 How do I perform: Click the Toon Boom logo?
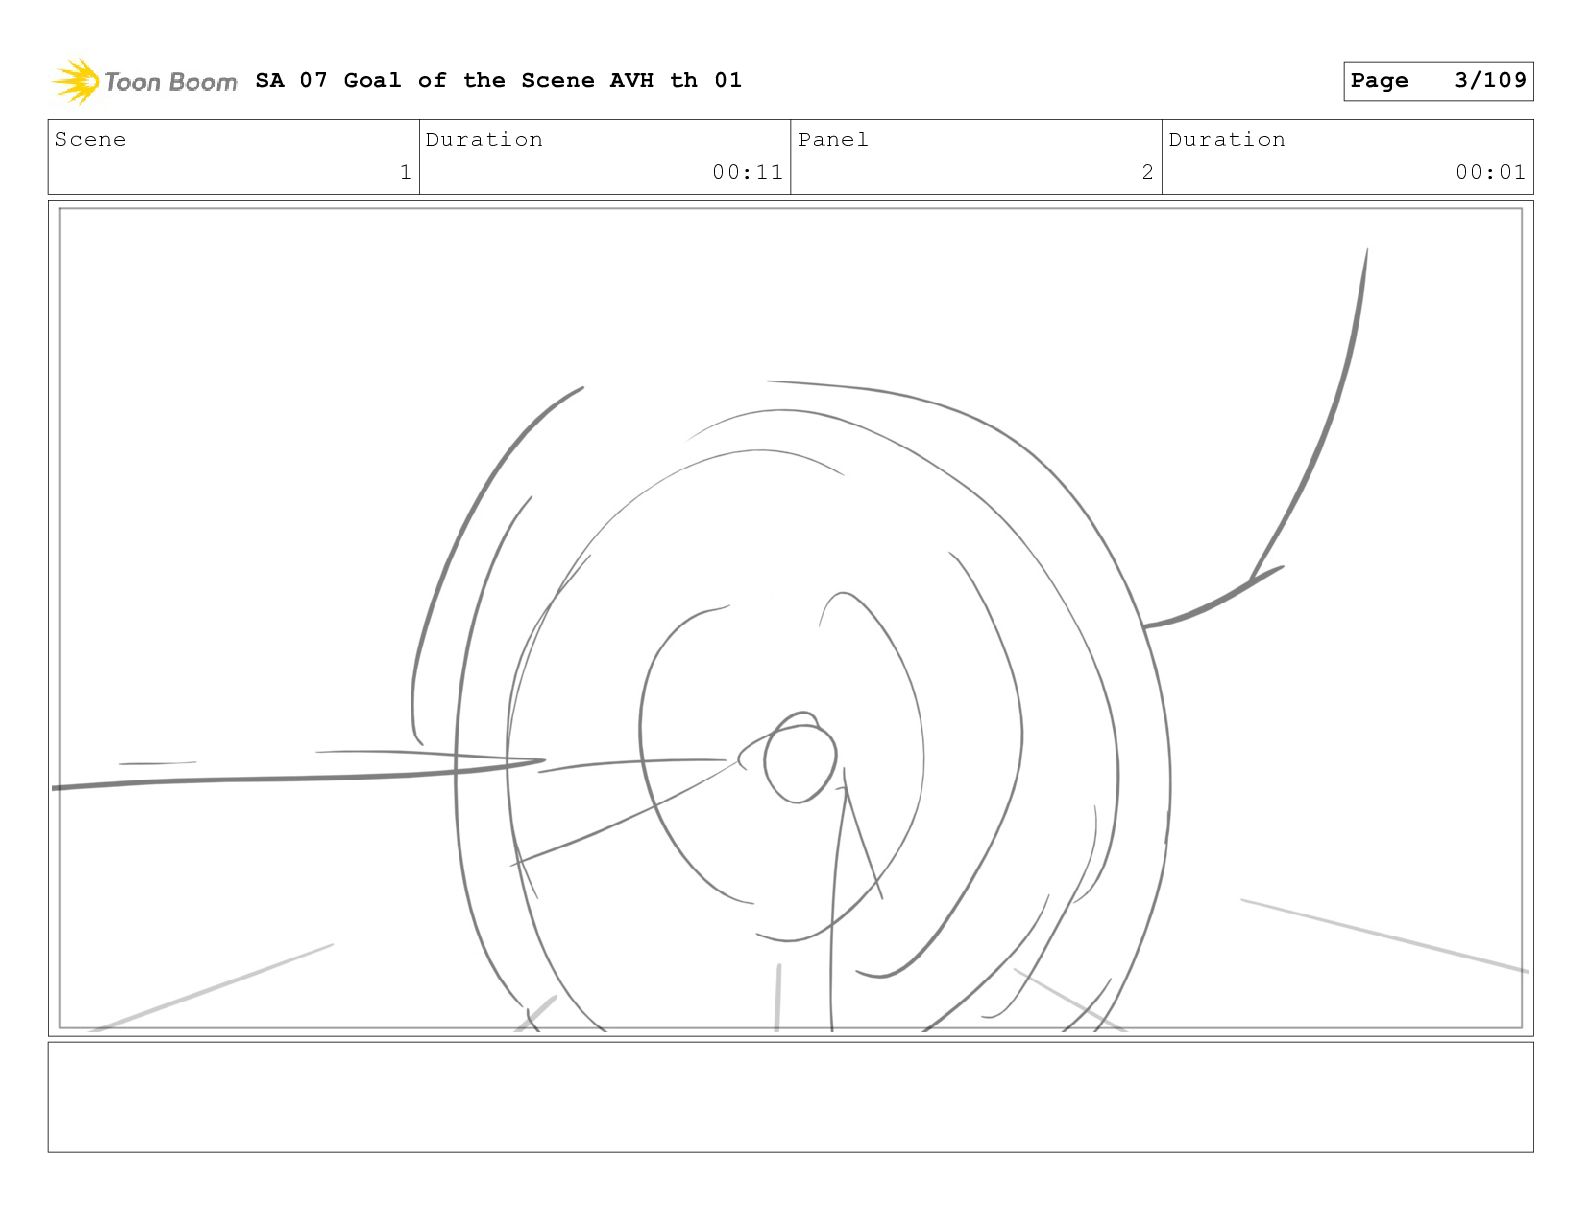(x=145, y=81)
